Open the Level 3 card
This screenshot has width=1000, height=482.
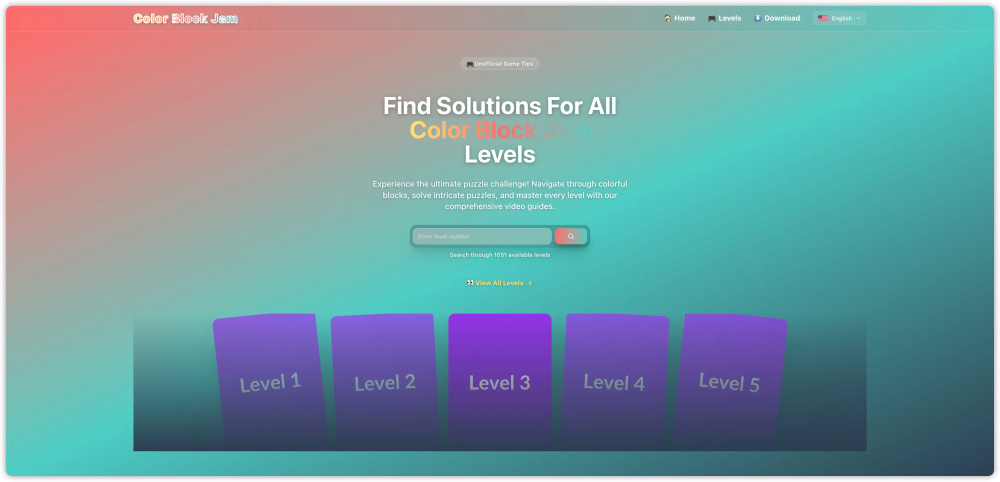click(x=499, y=381)
